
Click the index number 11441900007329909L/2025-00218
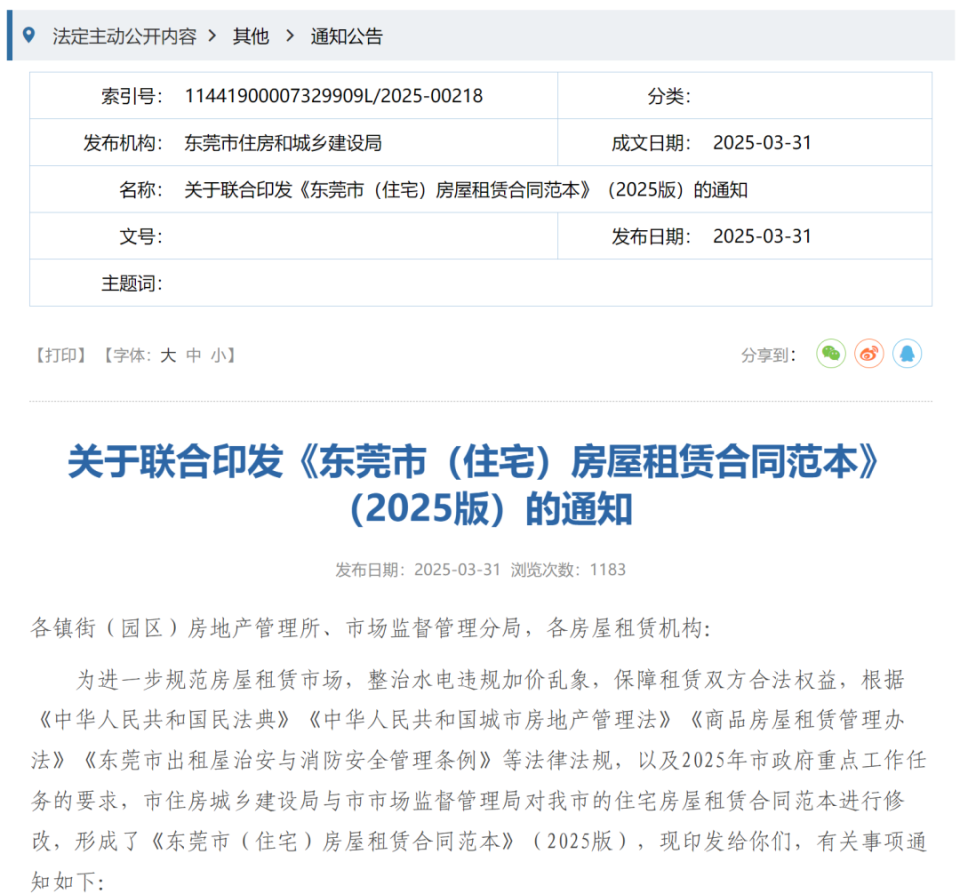click(333, 96)
